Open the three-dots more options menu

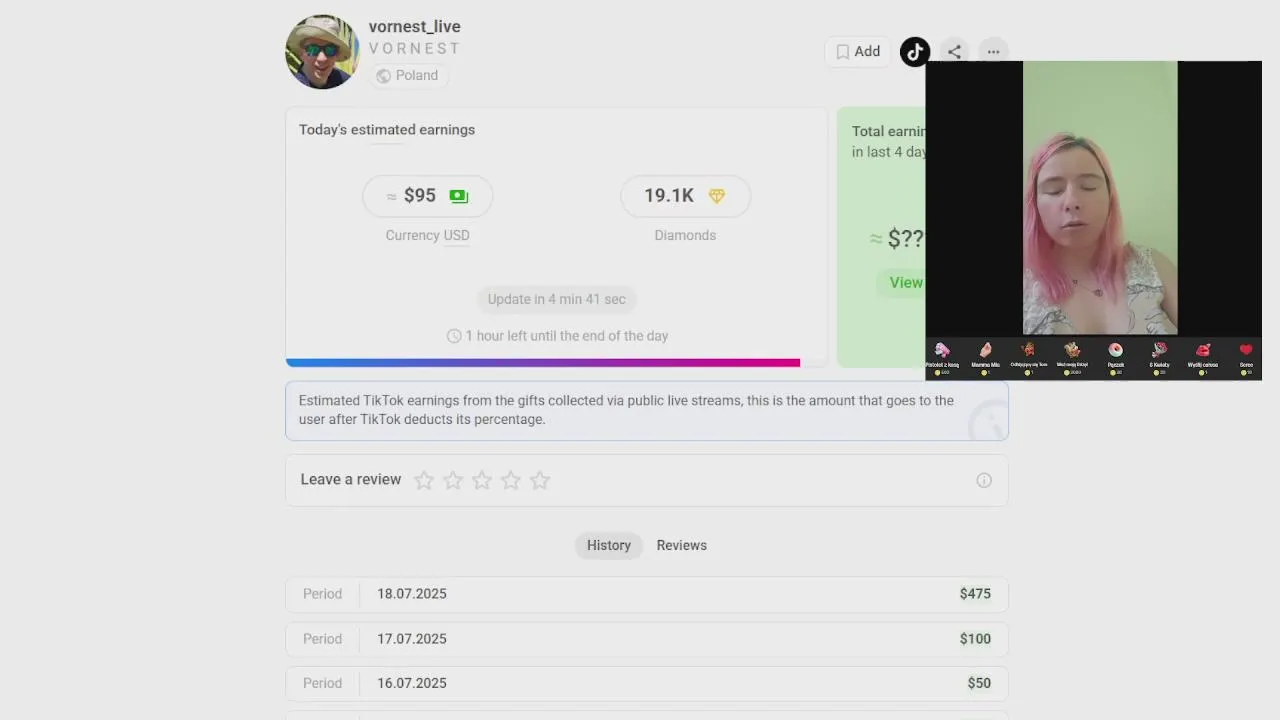[993, 52]
